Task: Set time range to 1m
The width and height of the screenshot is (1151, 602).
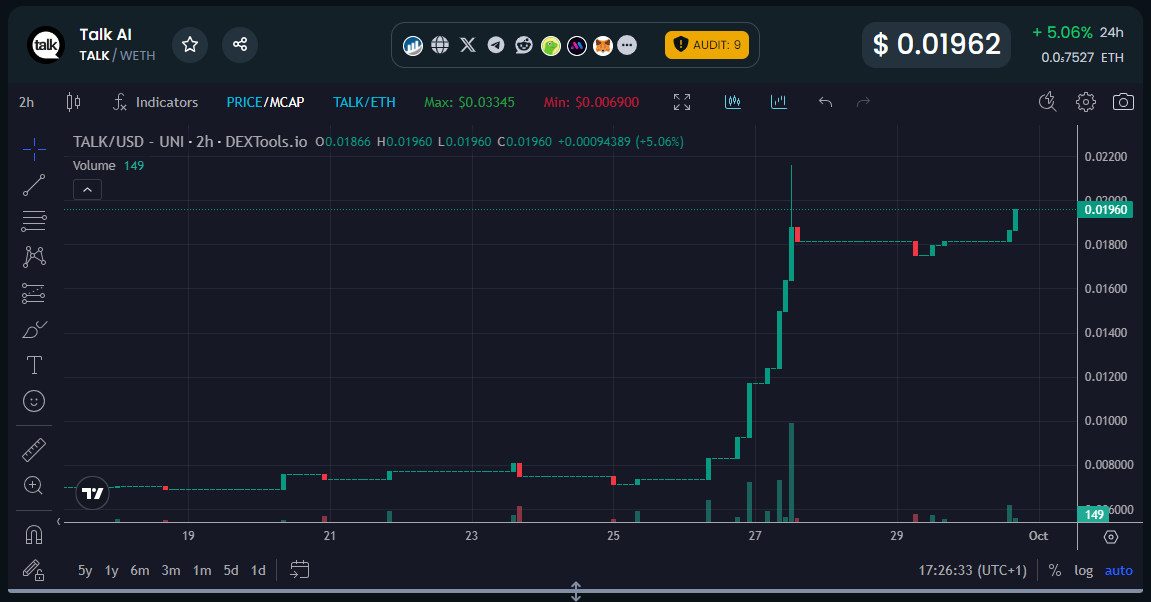Action: (x=202, y=570)
